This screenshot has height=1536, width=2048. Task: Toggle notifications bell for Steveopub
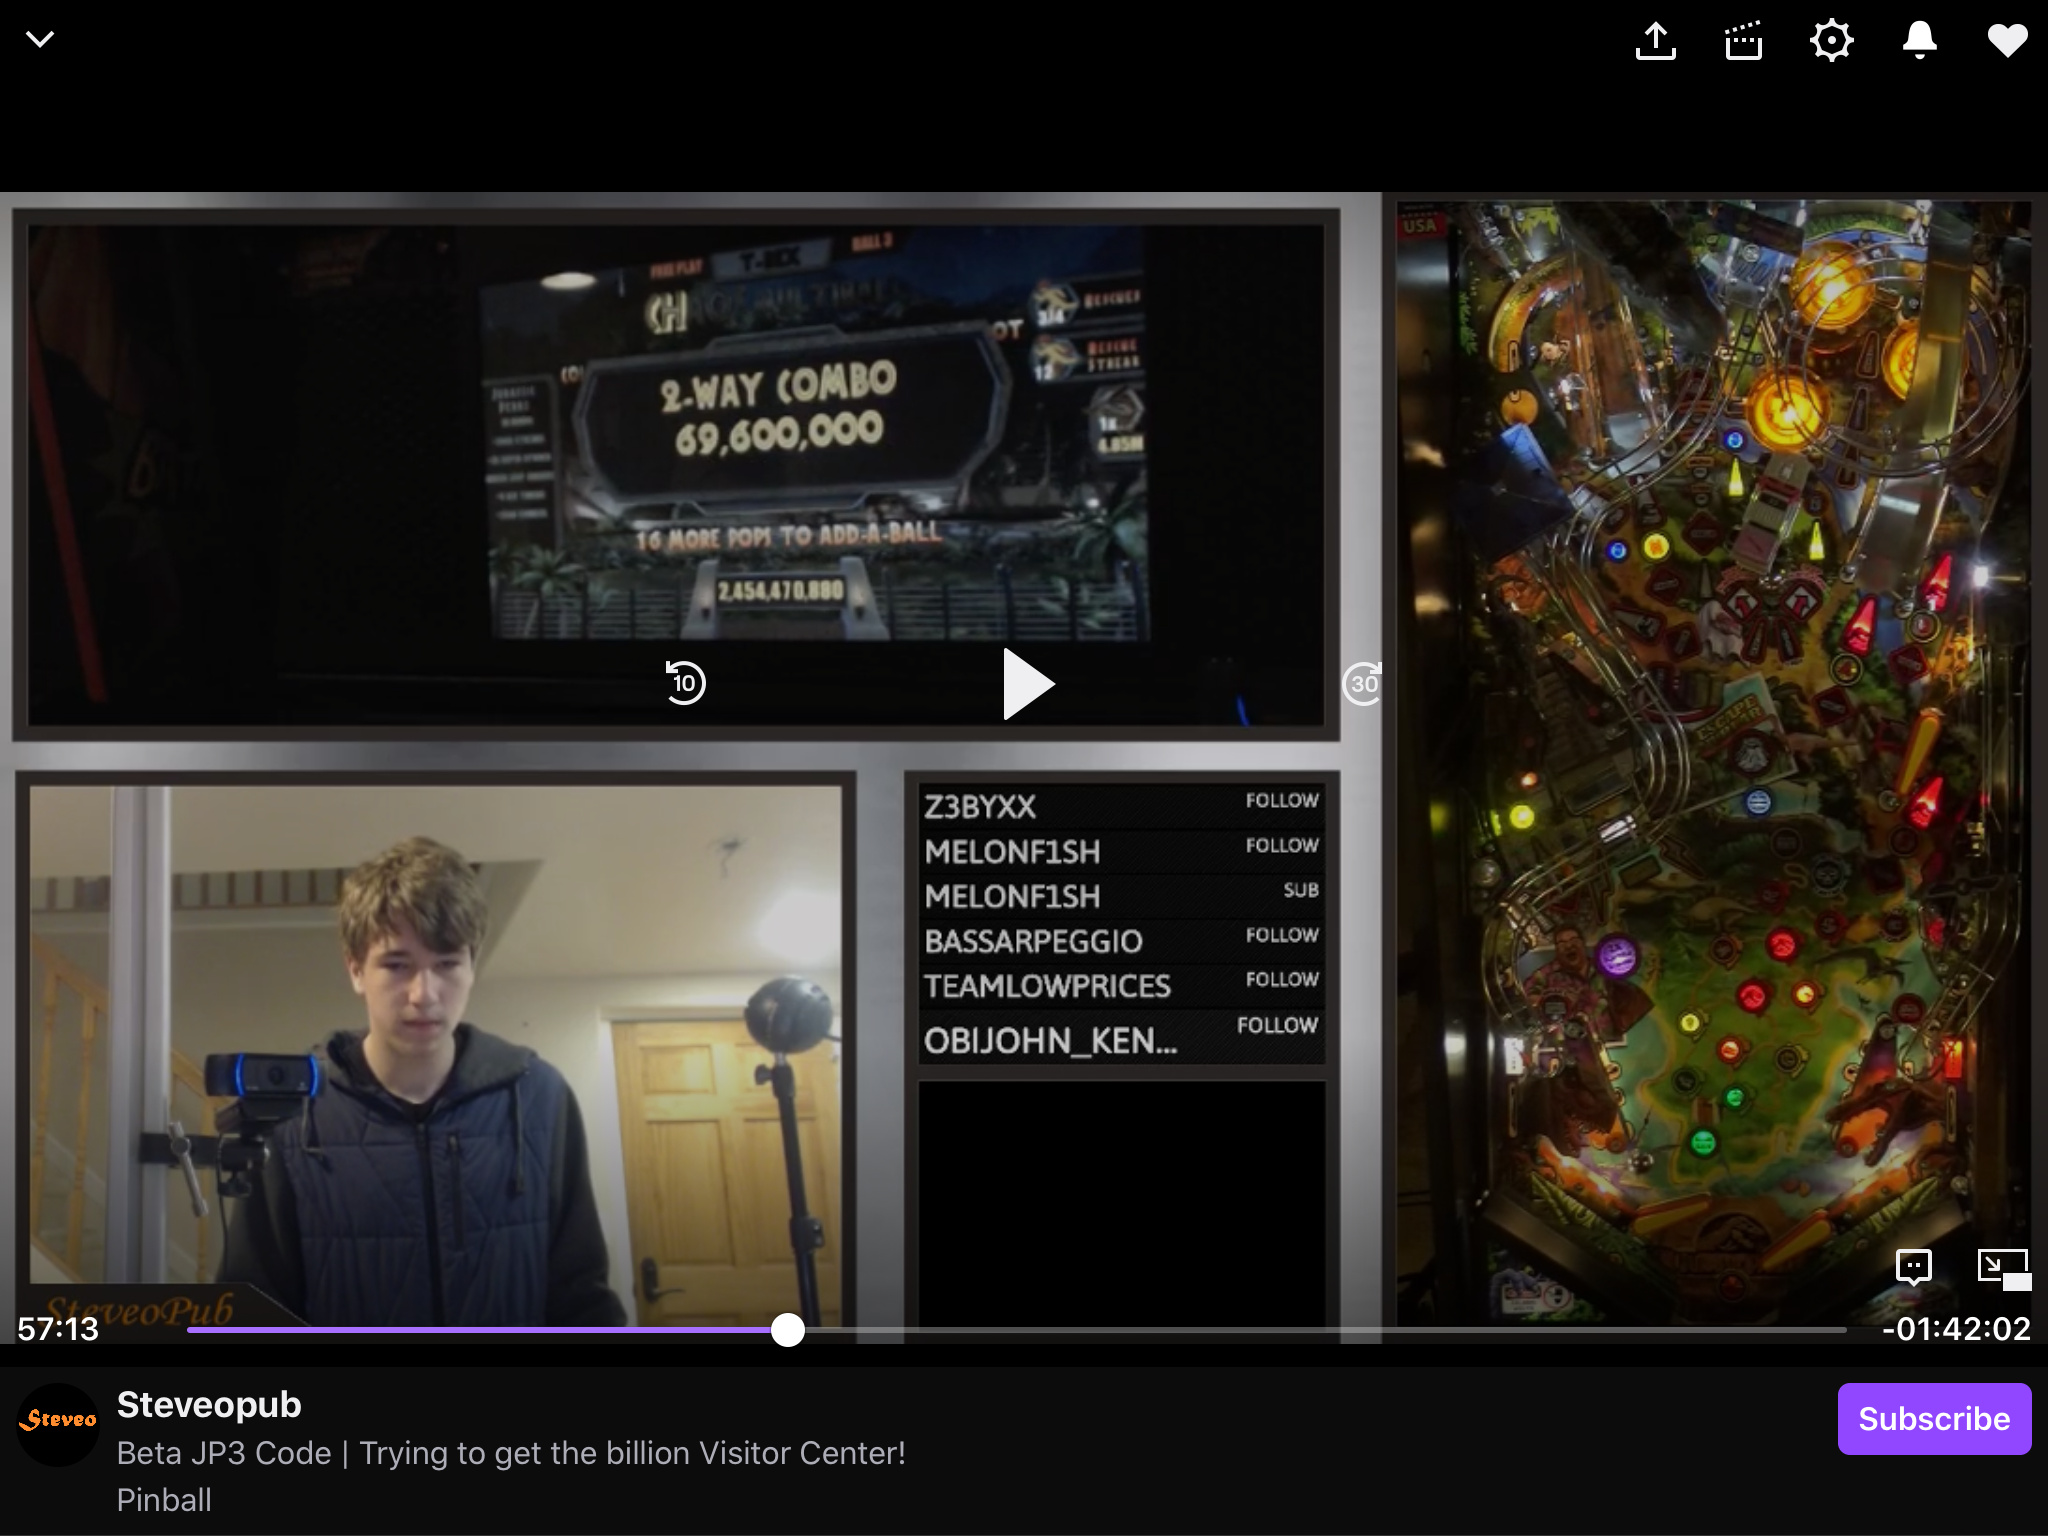[1919, 41]
